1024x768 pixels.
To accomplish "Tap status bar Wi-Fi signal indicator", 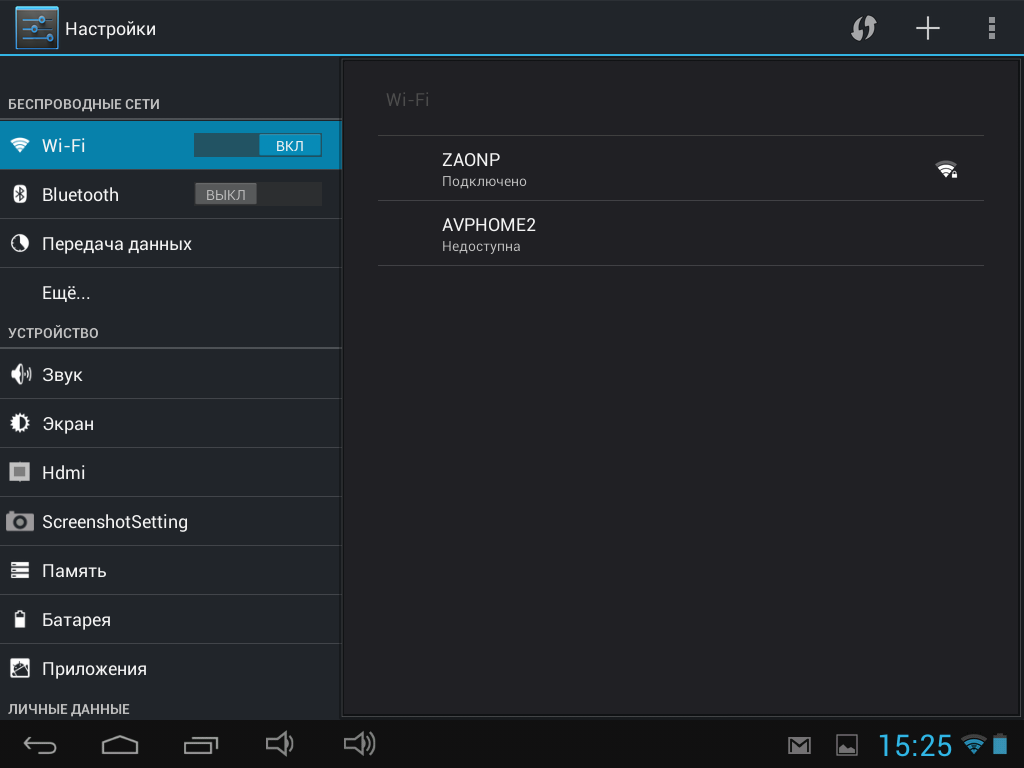I will [974, 744].
